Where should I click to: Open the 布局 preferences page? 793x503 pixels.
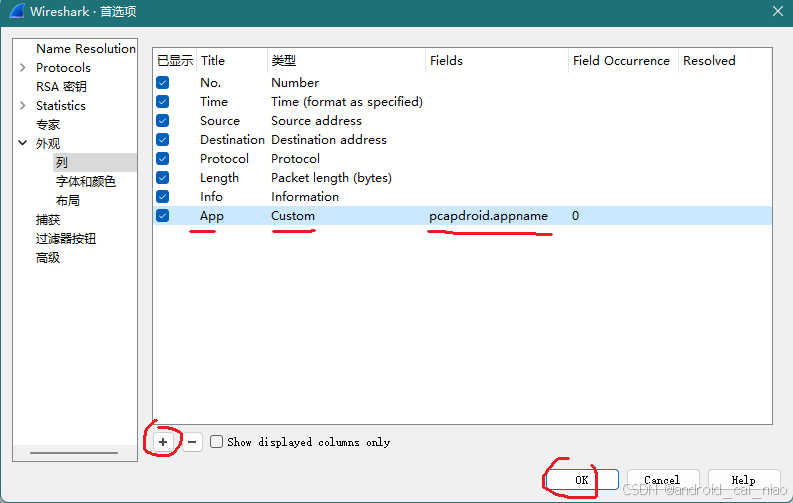[68, 201]
